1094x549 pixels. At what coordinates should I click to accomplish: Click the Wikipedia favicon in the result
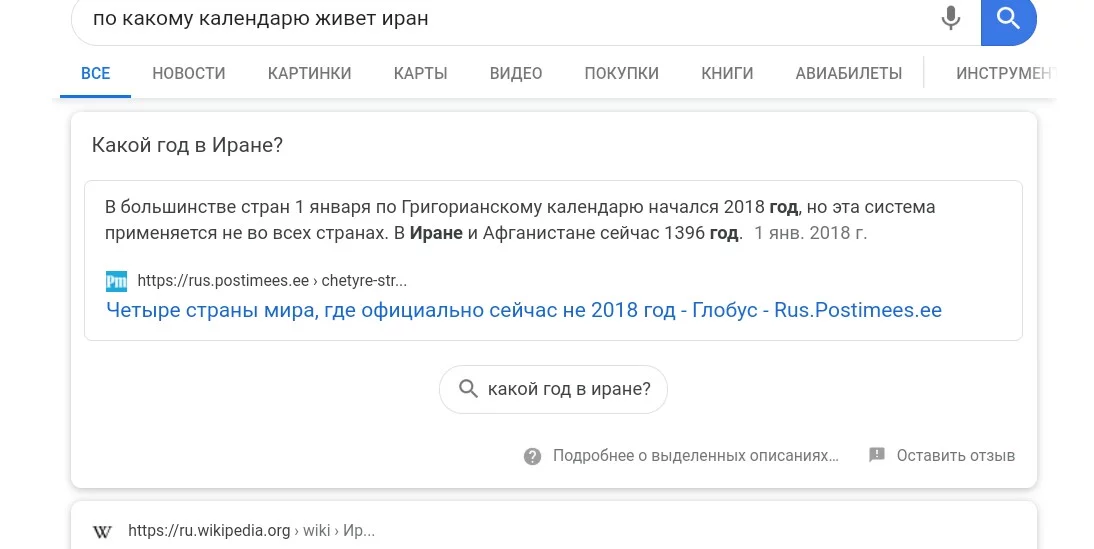tap(102, 531)
